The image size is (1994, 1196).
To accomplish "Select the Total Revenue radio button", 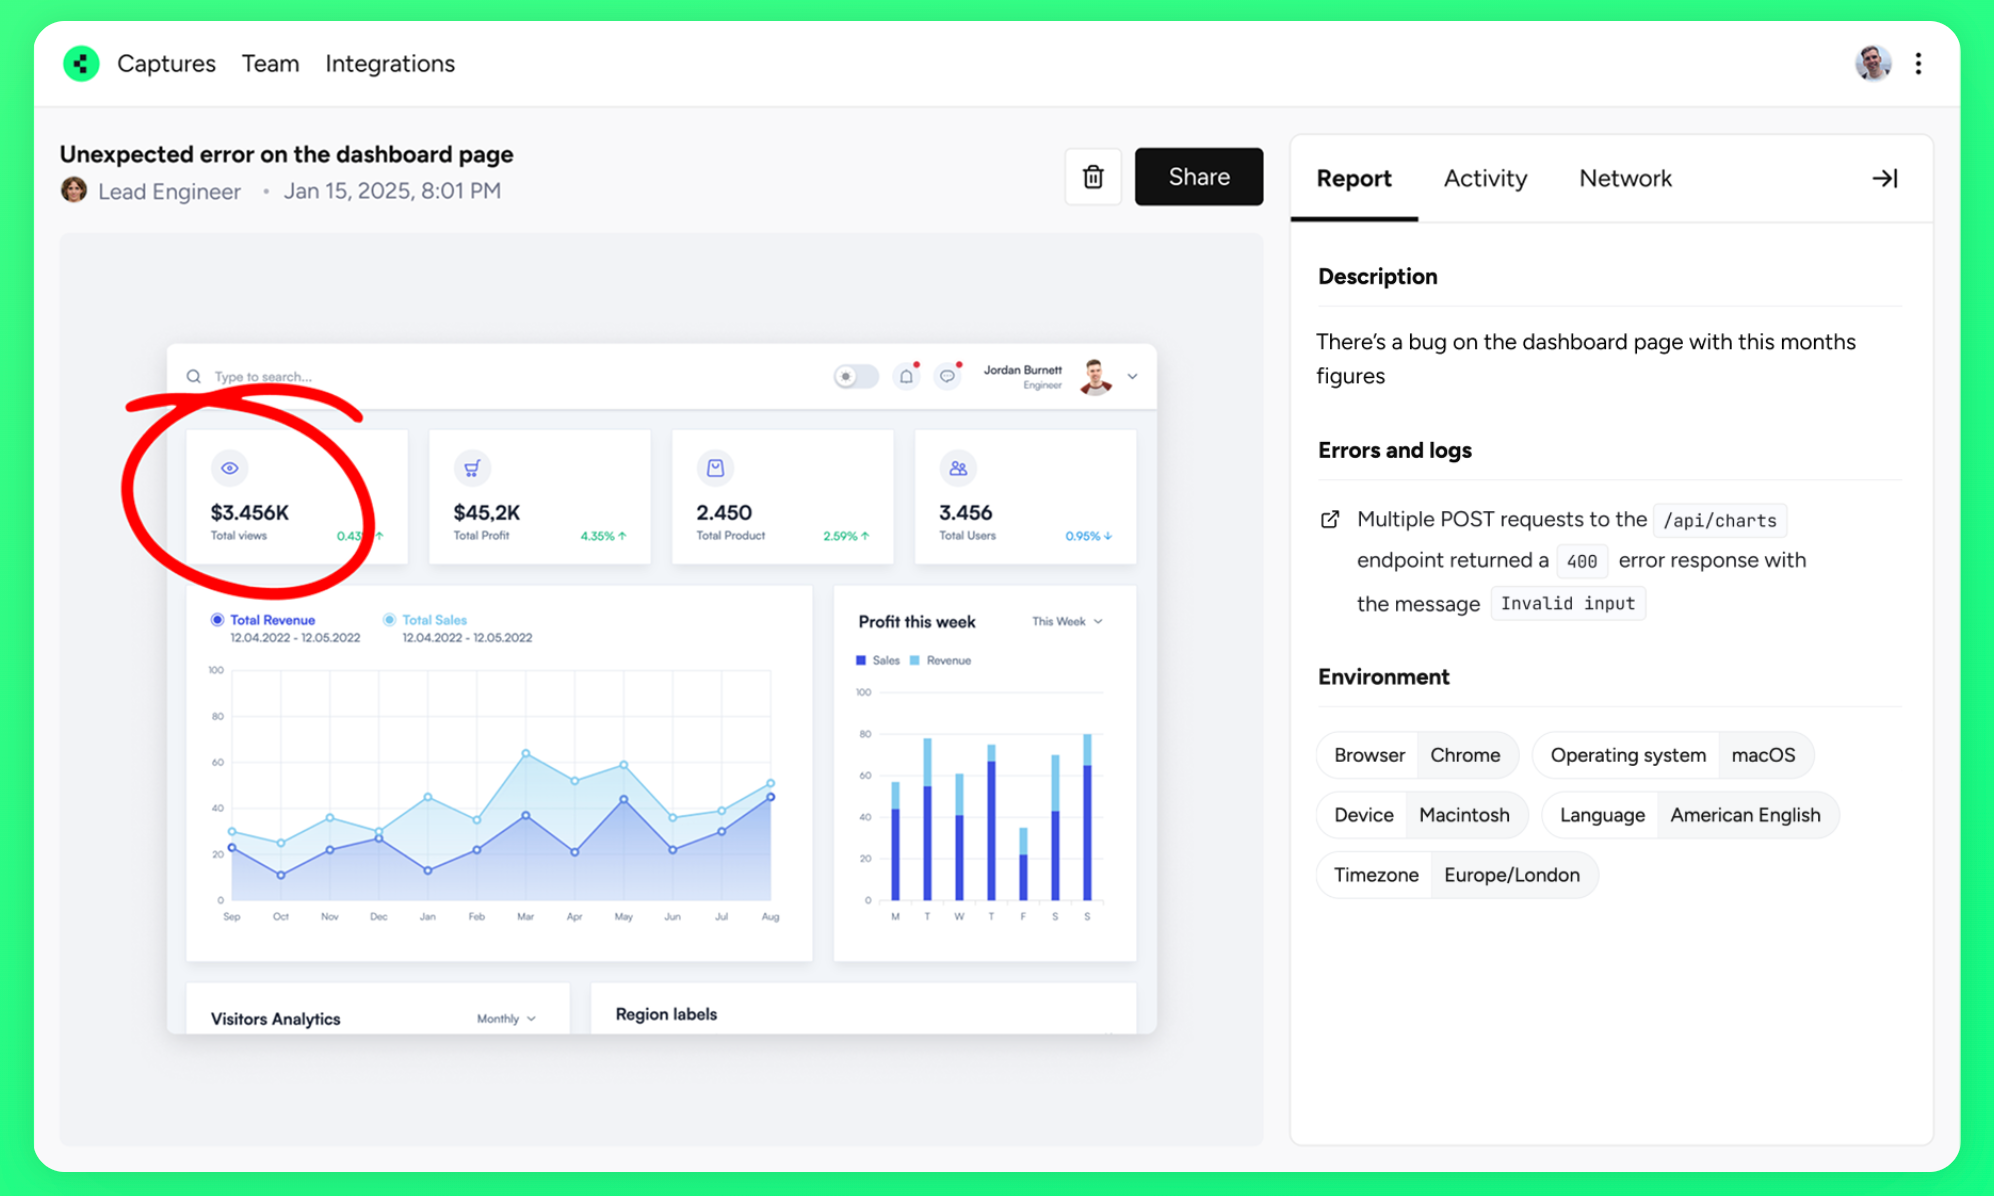I will (217, 620).
